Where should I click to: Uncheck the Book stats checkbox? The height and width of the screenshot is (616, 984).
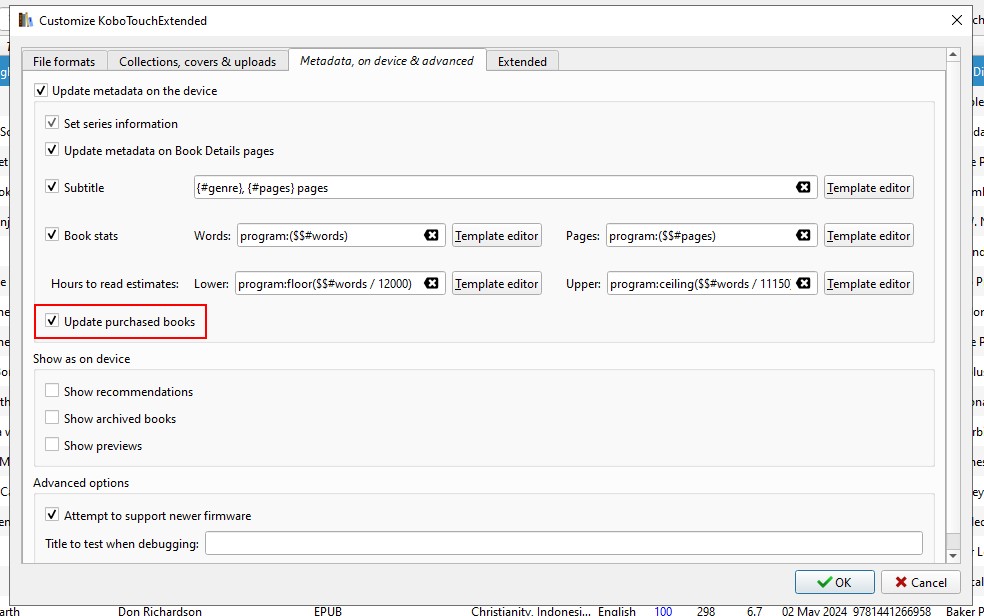[52, 235]
